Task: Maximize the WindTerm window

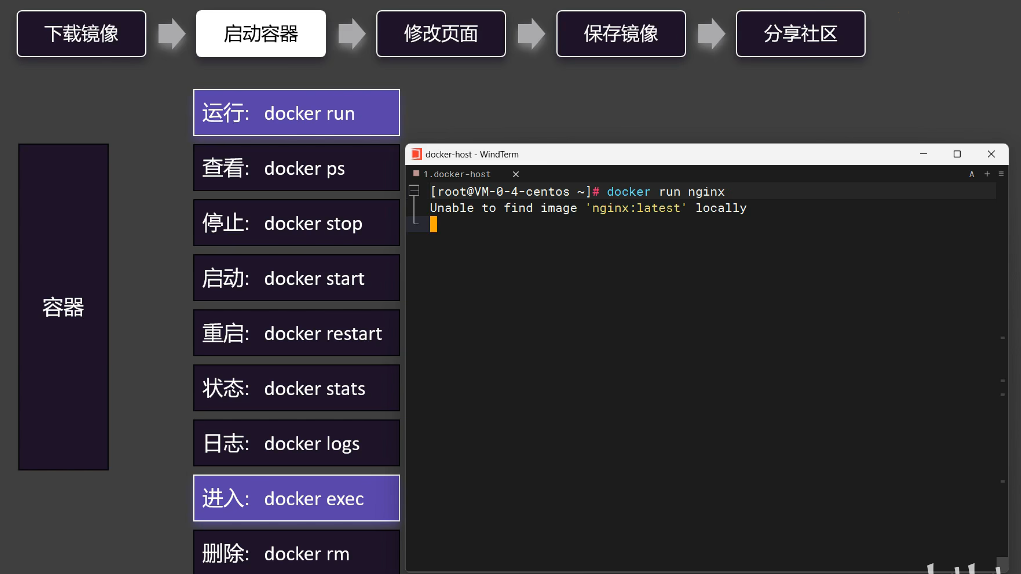Action: coord(957,154)
